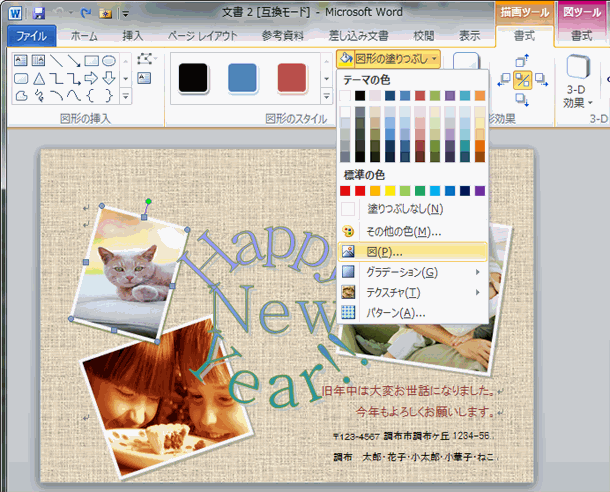Select the elbow arrow connector shape

click(74, 79)
